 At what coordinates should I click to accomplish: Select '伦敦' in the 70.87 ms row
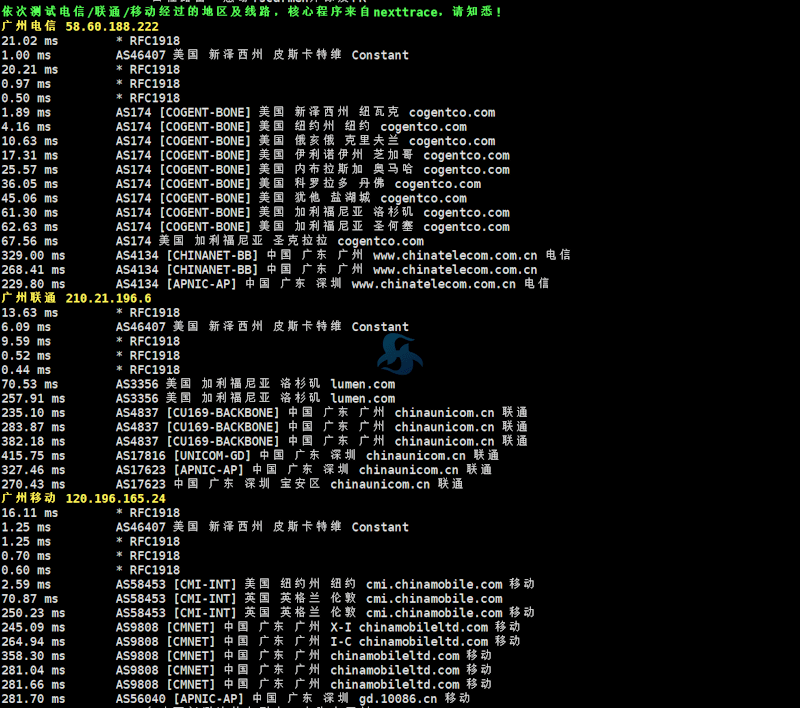pyautogui.click(x=343, y=599)
